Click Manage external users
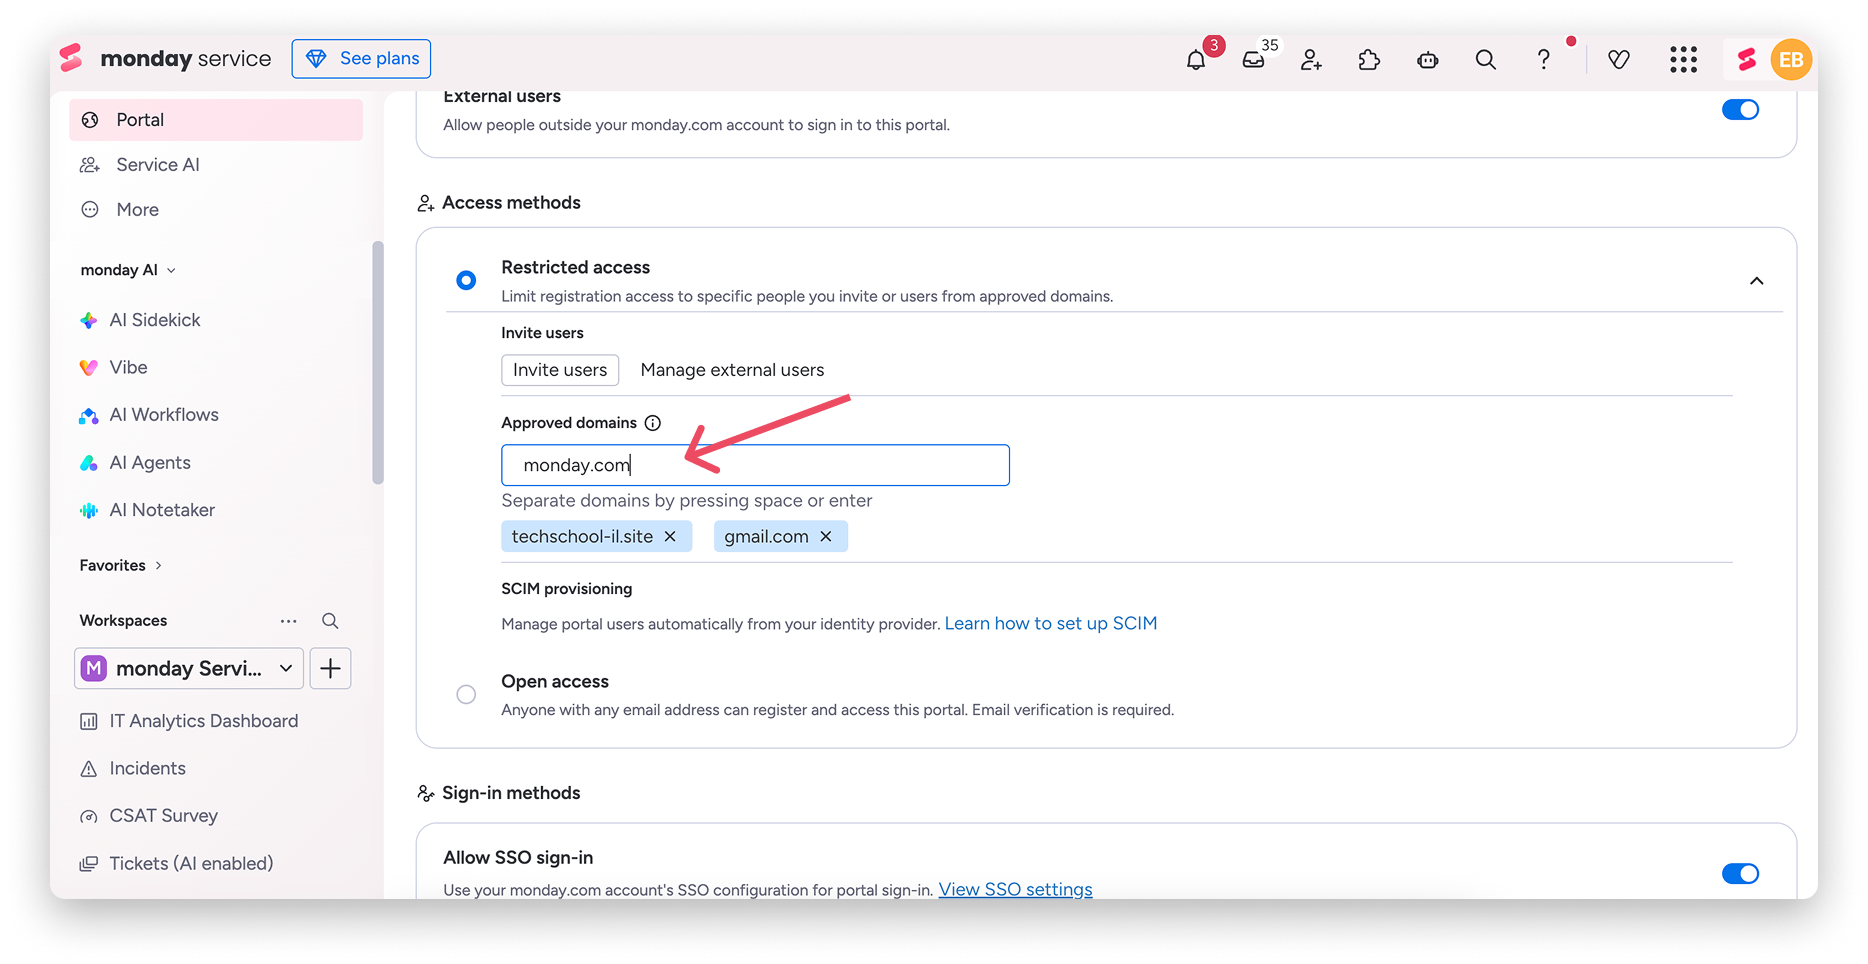 (x=732, y=370)
